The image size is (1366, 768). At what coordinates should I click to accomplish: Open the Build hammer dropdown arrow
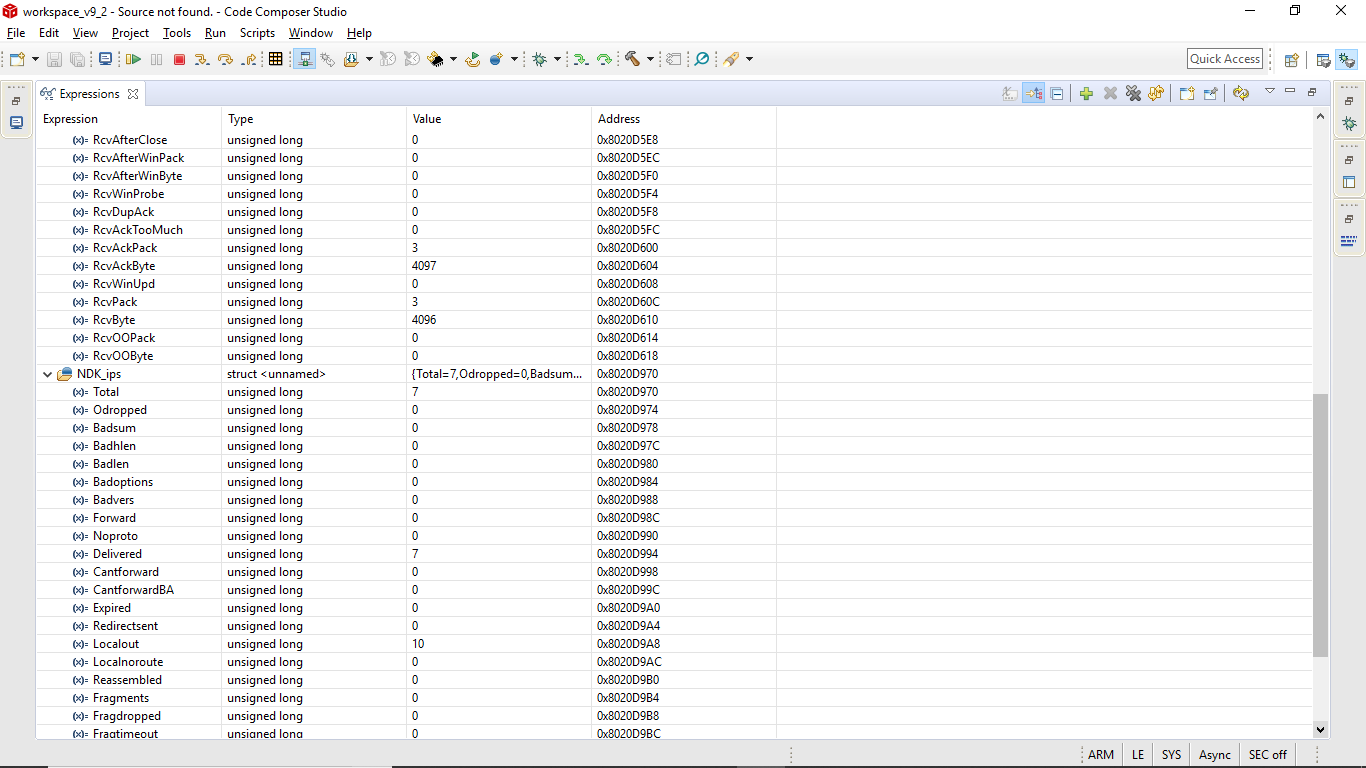(x=650, y=60)
